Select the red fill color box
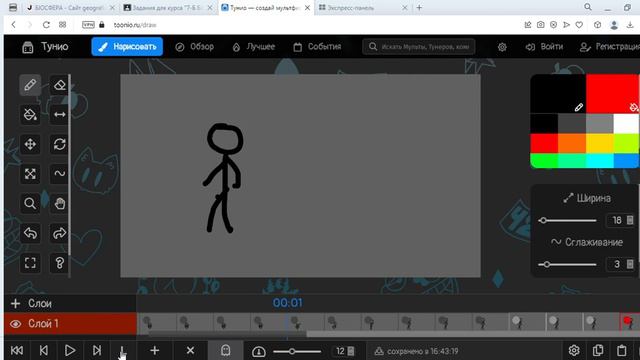 tap(613, 93)
